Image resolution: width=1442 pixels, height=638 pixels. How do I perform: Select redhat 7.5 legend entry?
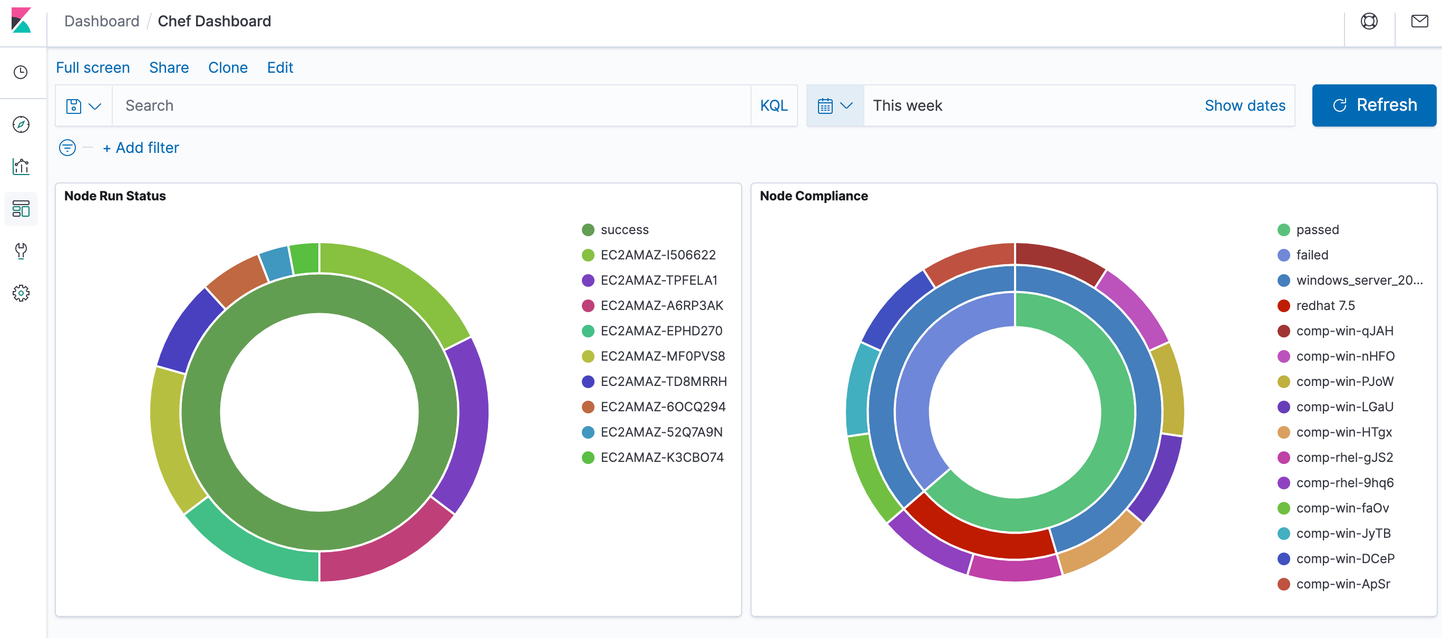1316,306
